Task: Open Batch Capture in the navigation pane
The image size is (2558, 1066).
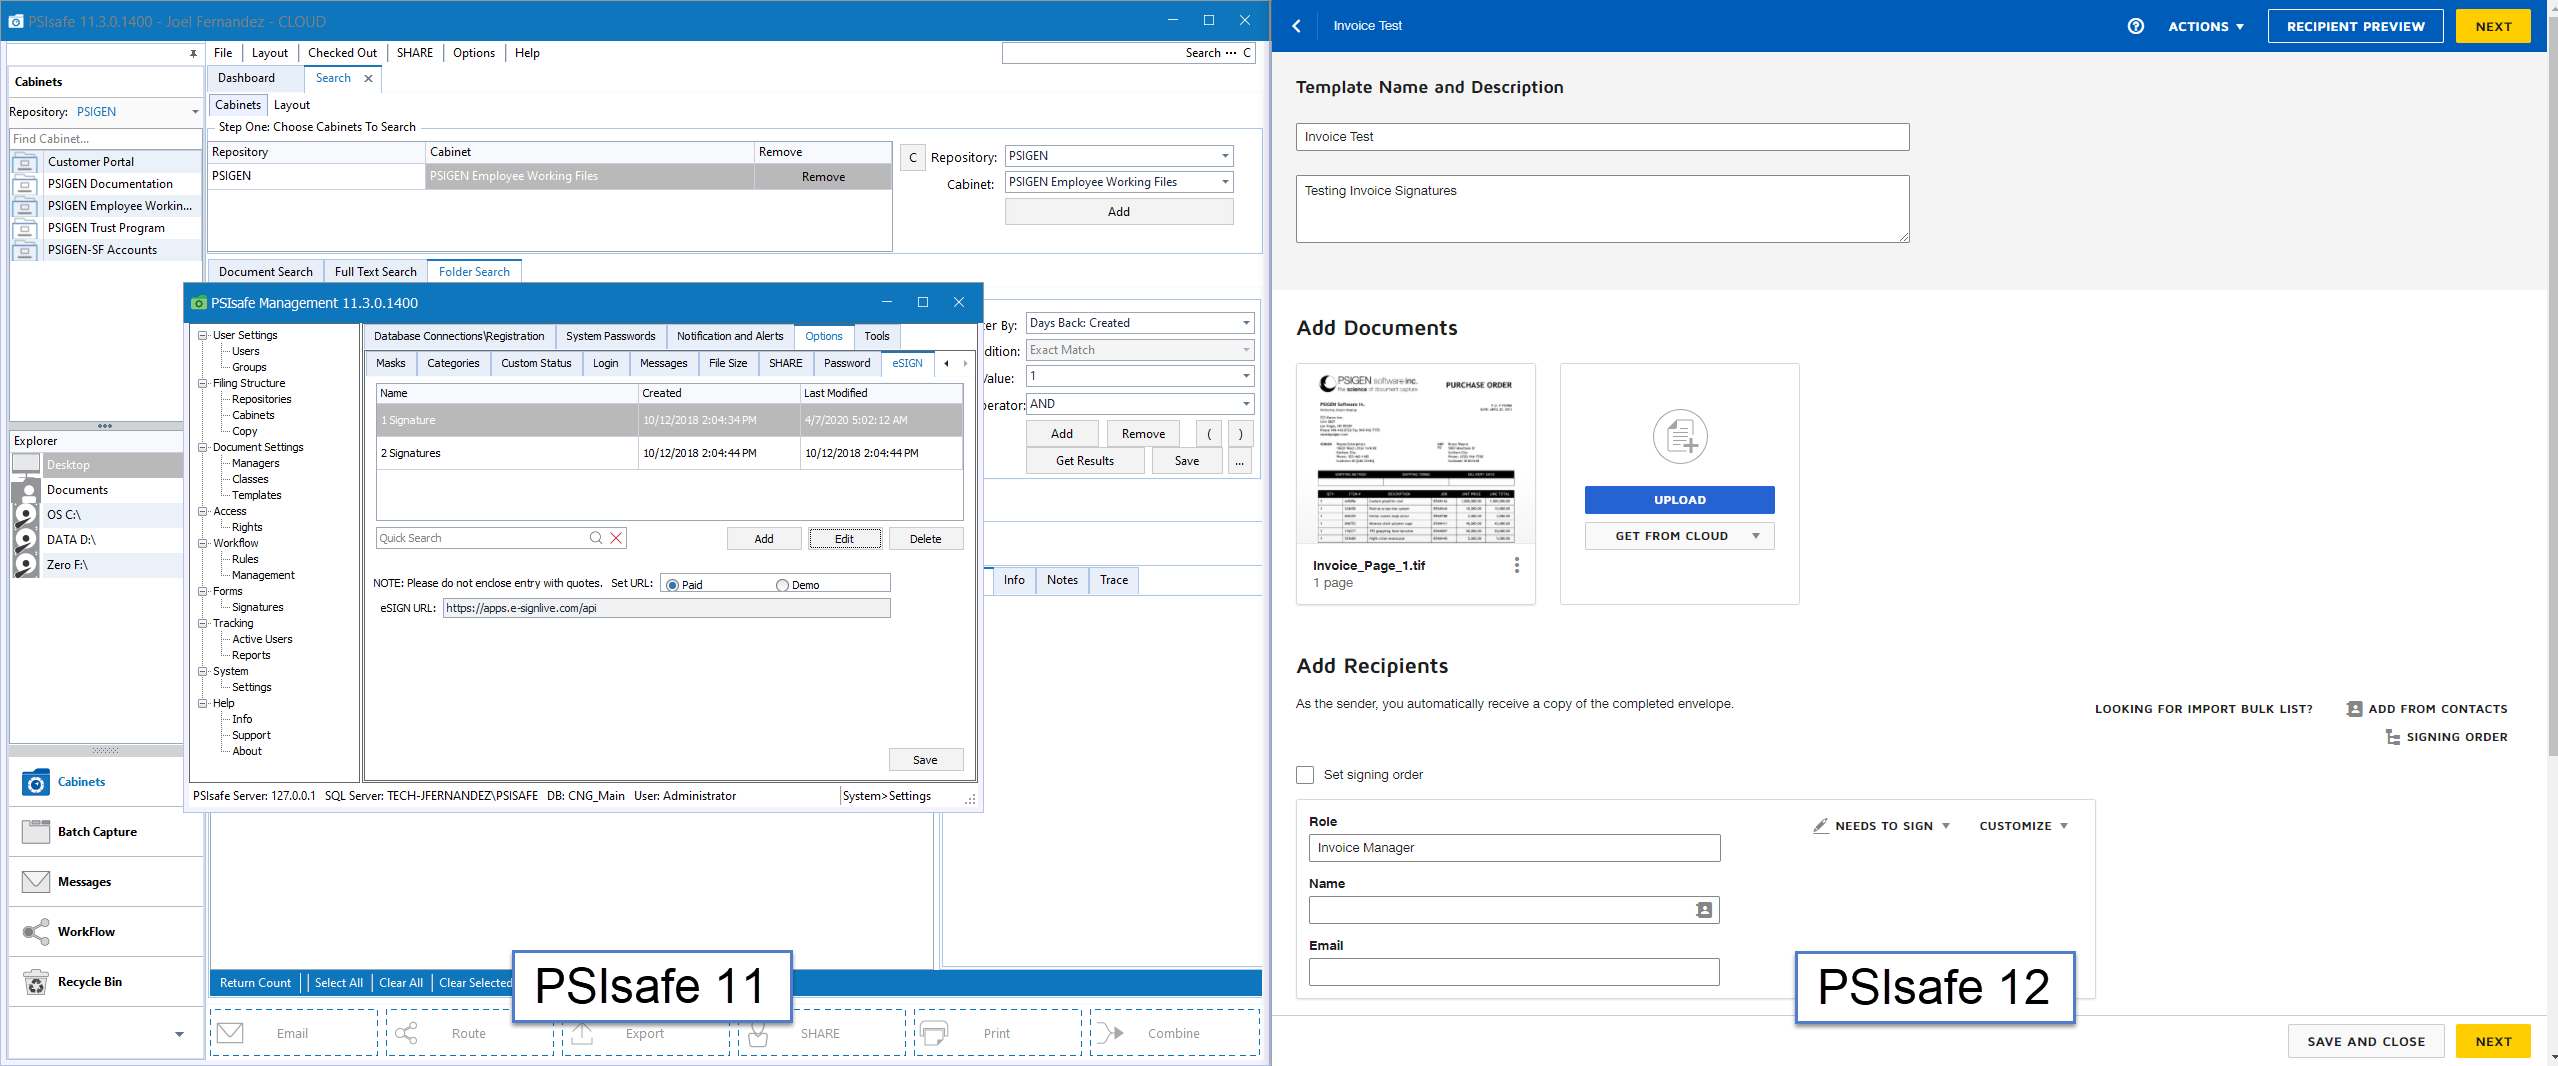Action: pyautogui.click(x=97, y=832)
